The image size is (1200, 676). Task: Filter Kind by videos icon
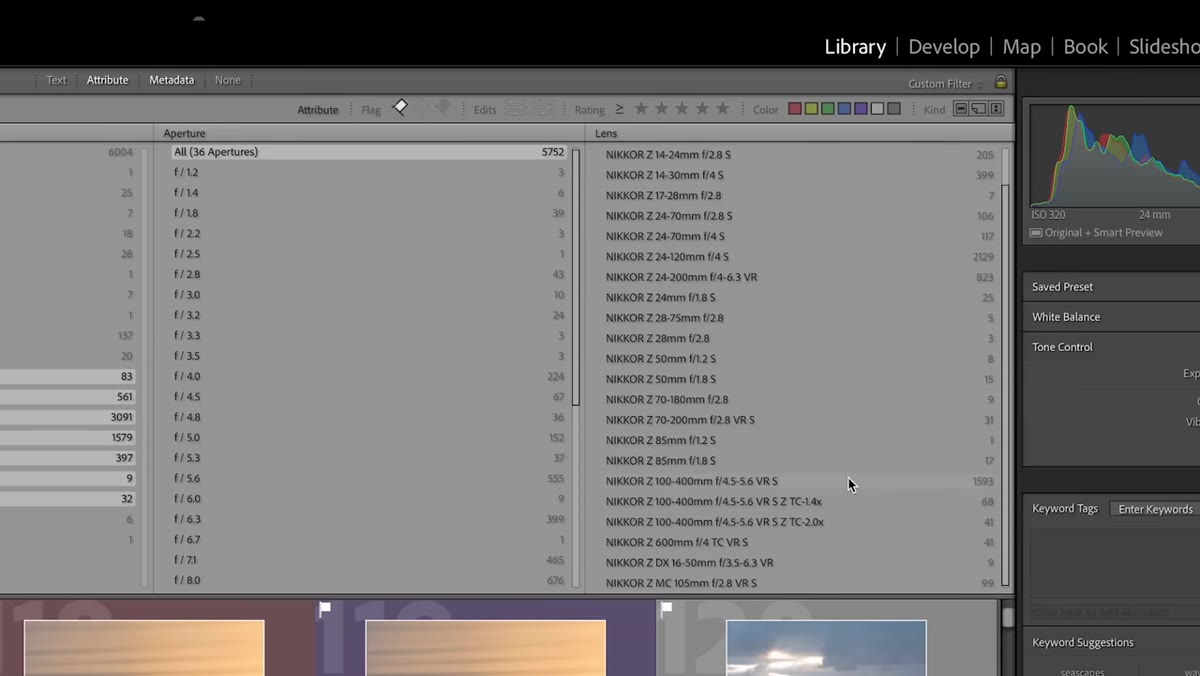coord(996,109)
